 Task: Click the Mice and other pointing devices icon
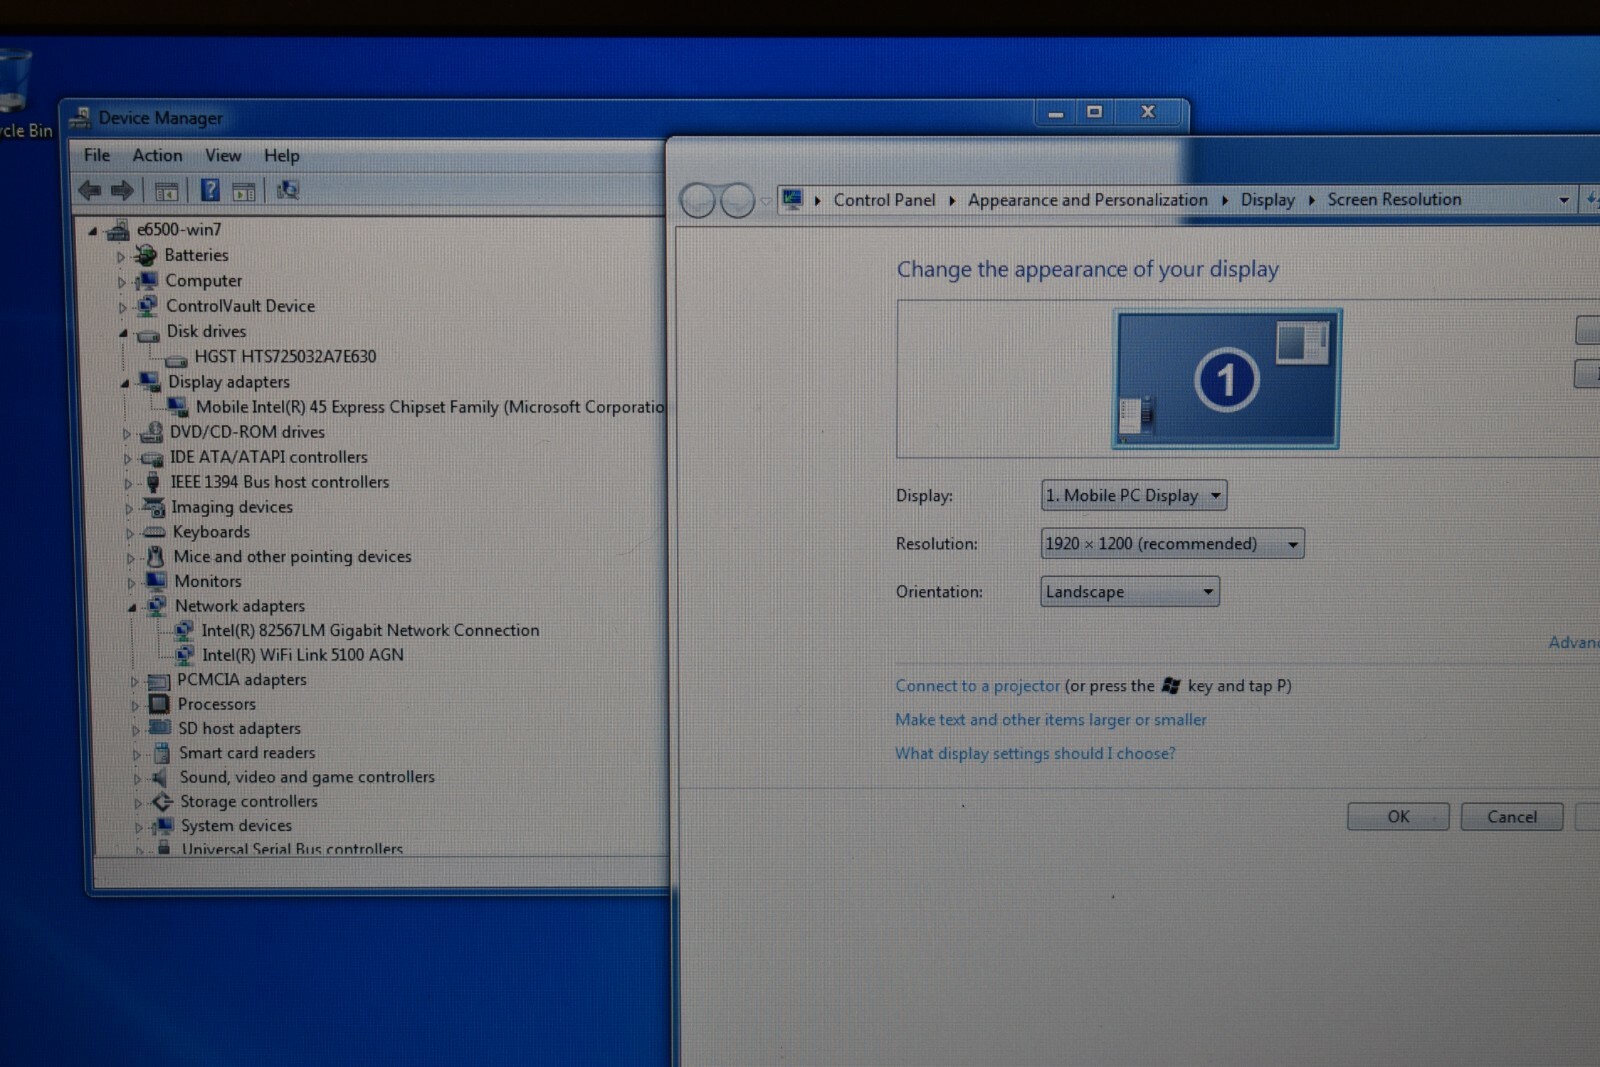click(x=155, y=556)
